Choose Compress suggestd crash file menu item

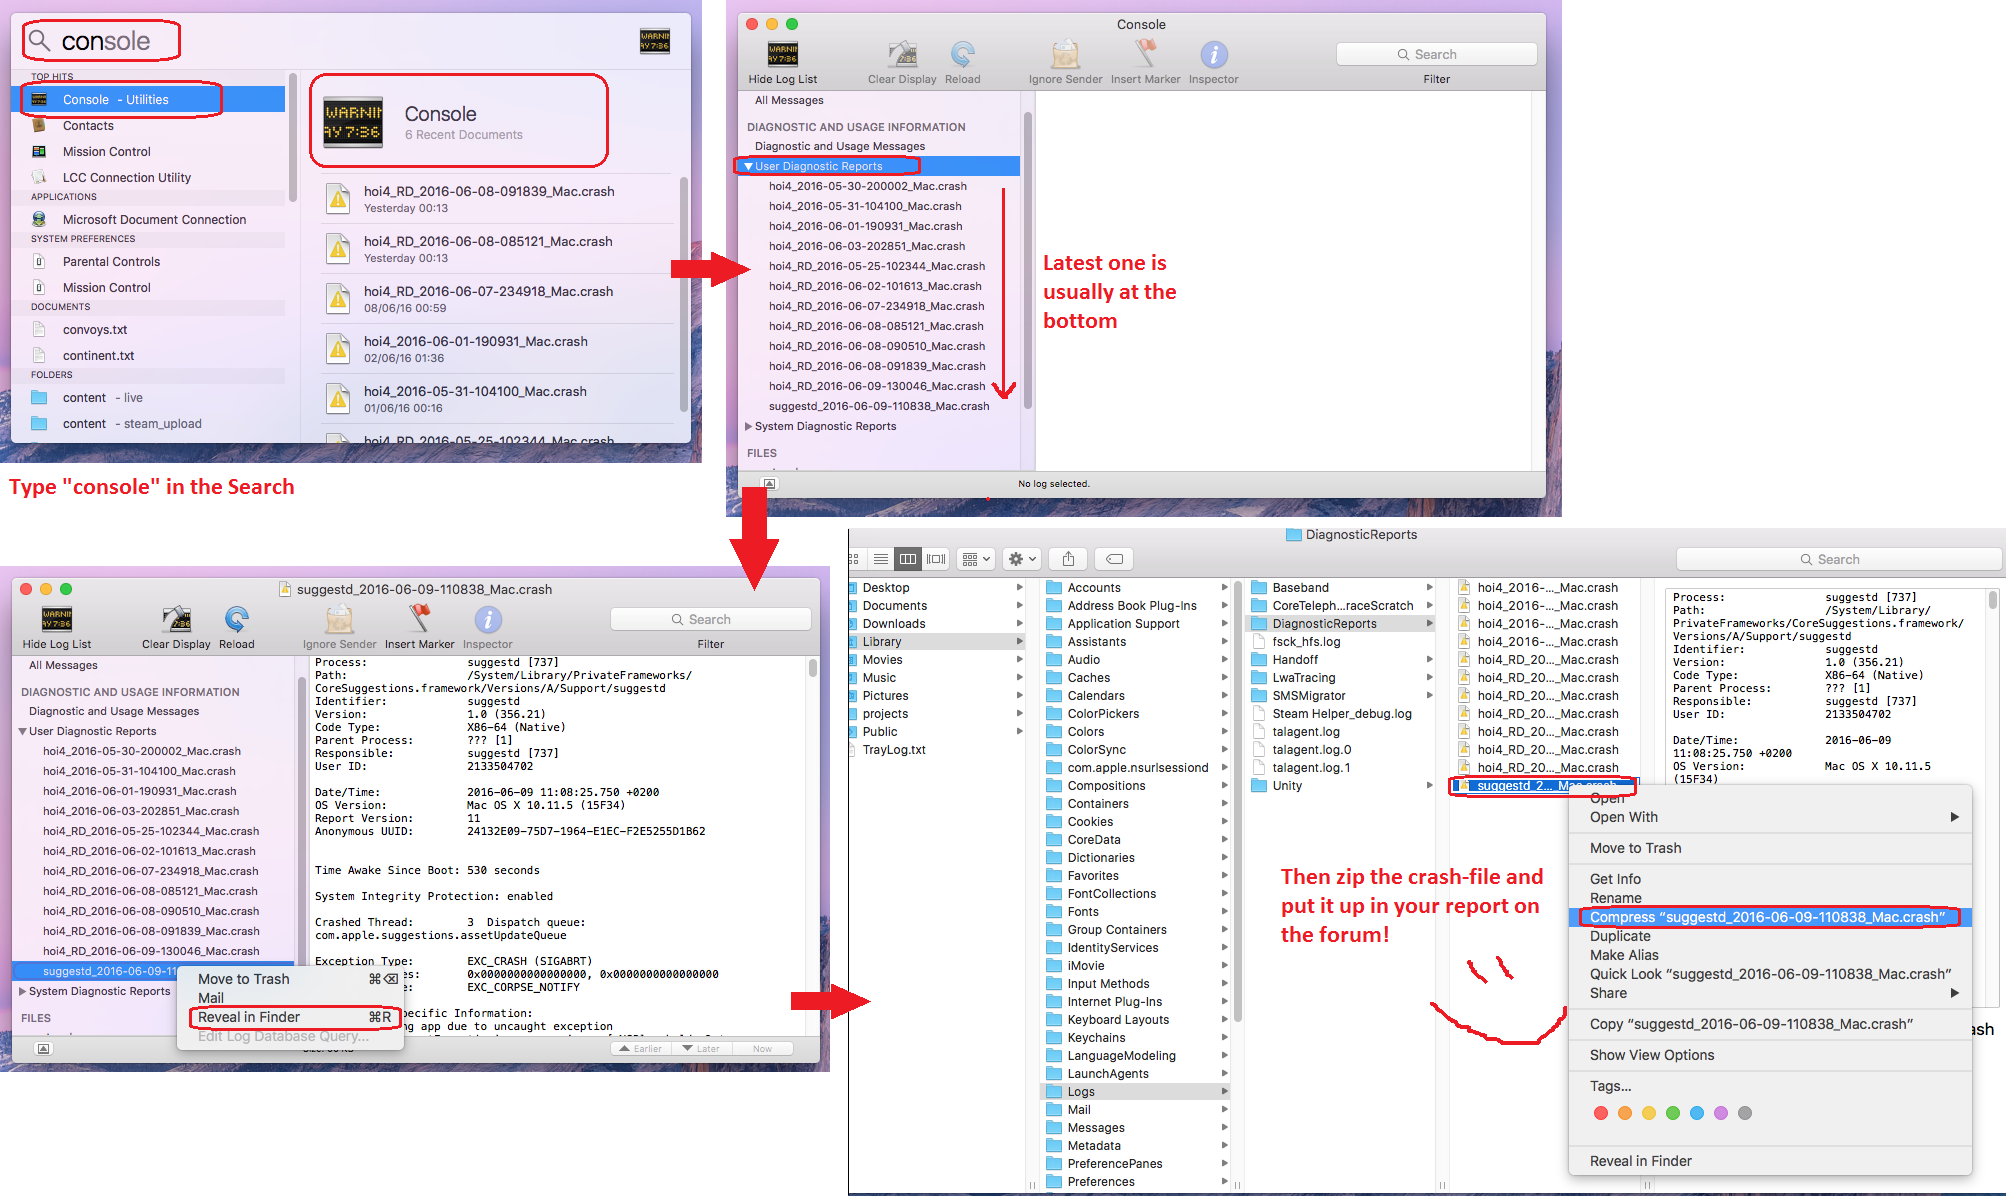(x=1766, y=917)
